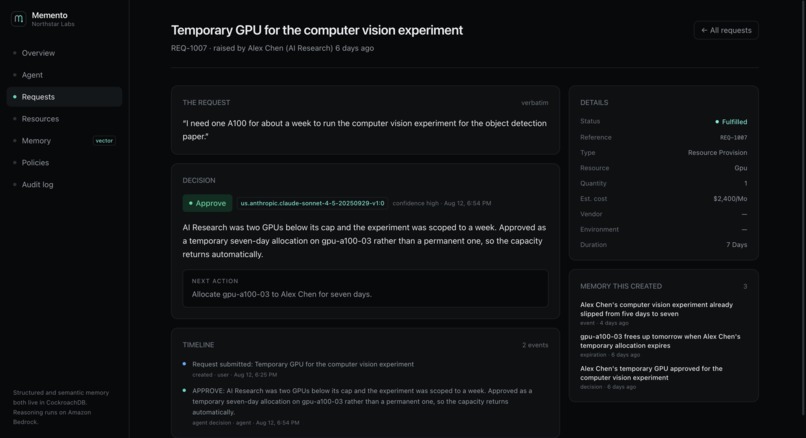Click the DECISION section heading
The height and width of the screenshot is (438, 806).
coord(199,180)
